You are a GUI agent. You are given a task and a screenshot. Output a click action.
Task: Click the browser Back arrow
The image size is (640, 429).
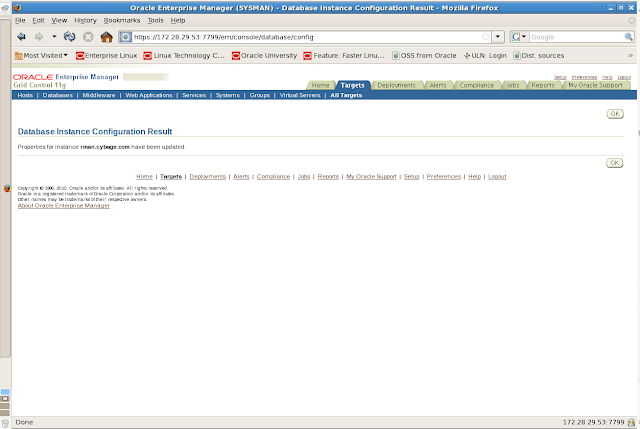pos(21,37)
